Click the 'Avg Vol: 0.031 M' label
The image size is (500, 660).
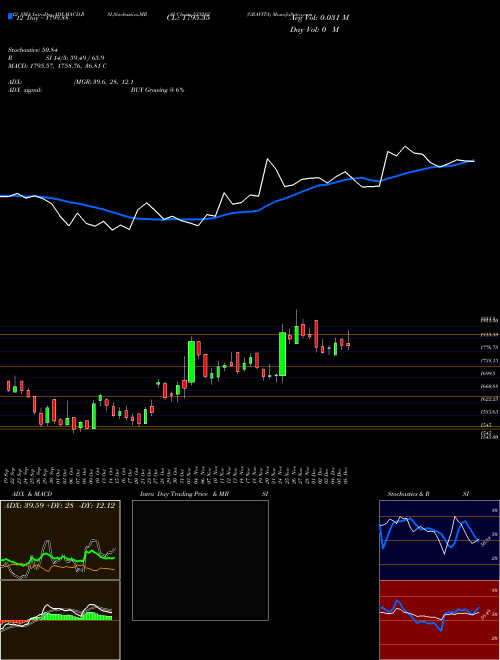click(x=319, y=17)
